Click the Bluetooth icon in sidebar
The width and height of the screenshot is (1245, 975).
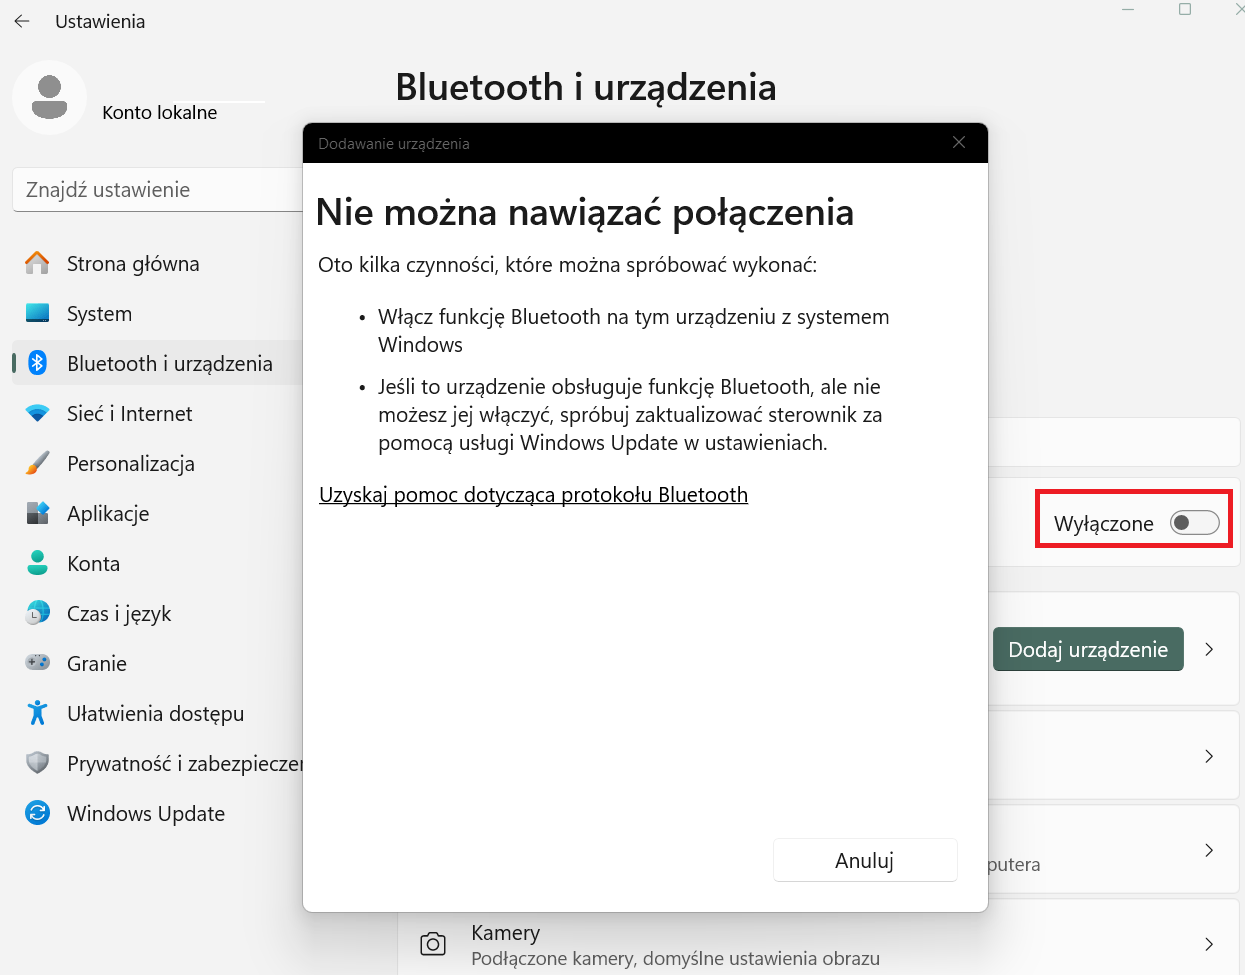point(37,363)
